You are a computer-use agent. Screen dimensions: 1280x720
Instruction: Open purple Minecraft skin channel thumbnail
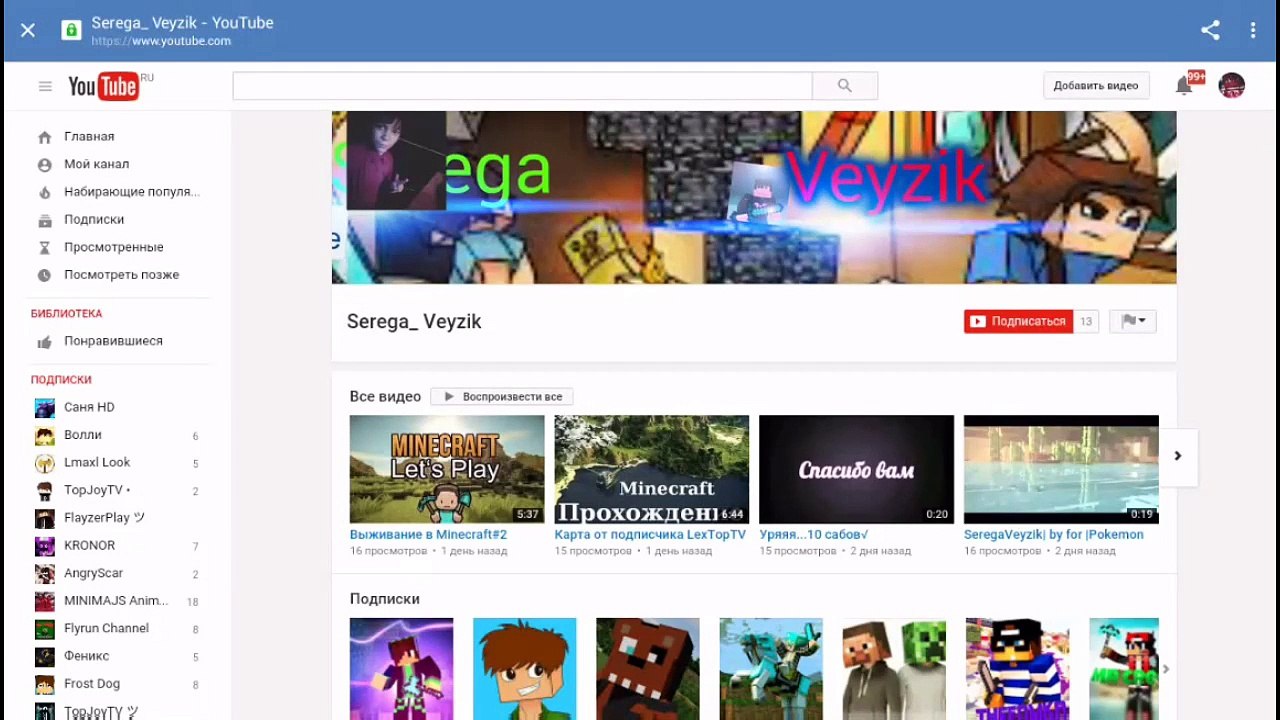[x=401, y=669]
